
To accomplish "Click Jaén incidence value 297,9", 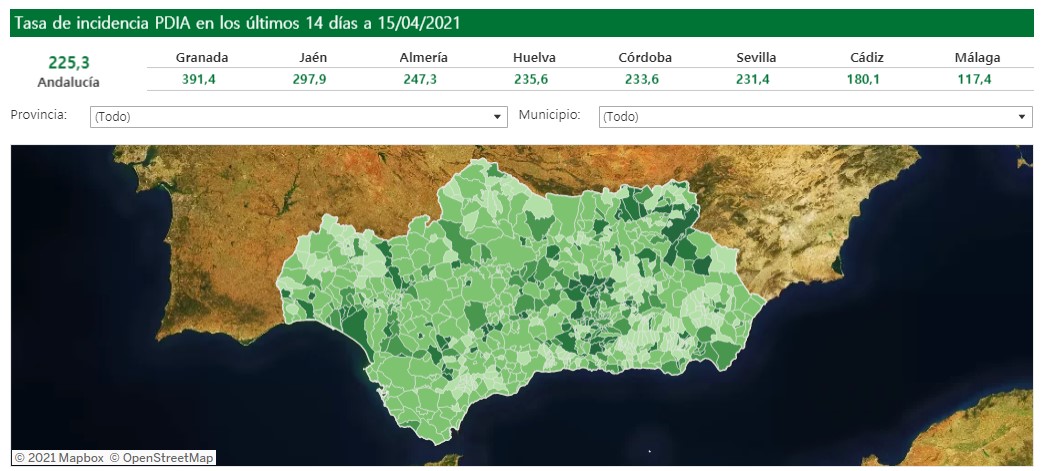I will click(x=309, y=80).
